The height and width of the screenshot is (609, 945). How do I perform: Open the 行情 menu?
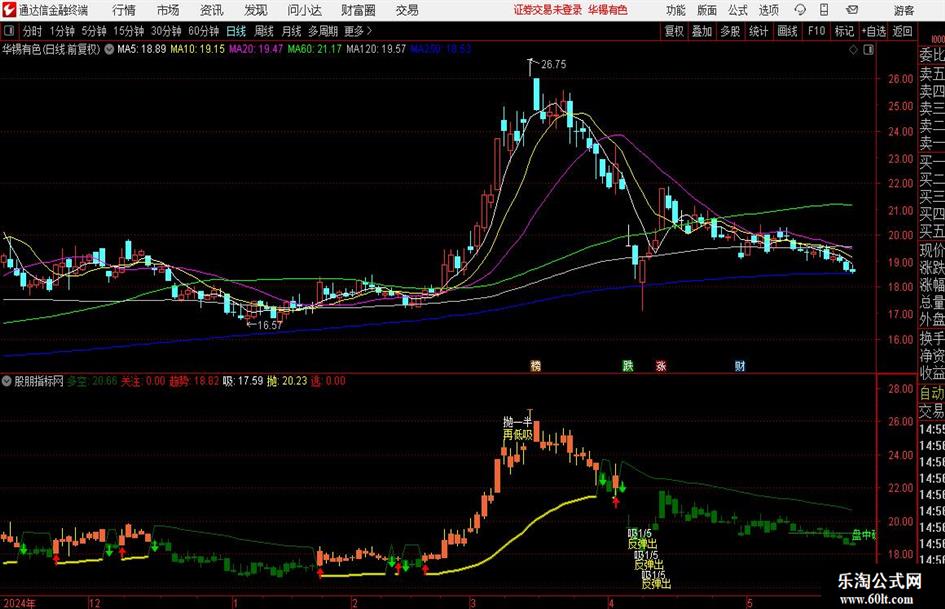point(124,10)
